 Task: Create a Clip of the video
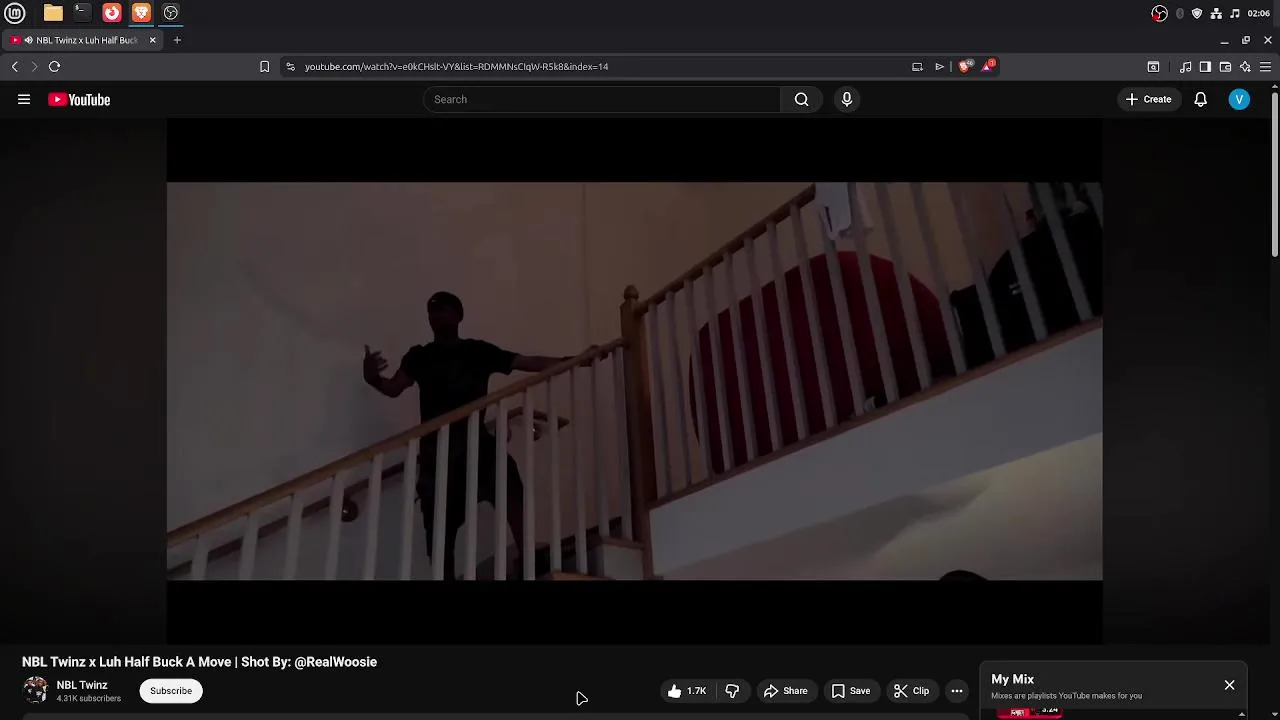point(911,691)
